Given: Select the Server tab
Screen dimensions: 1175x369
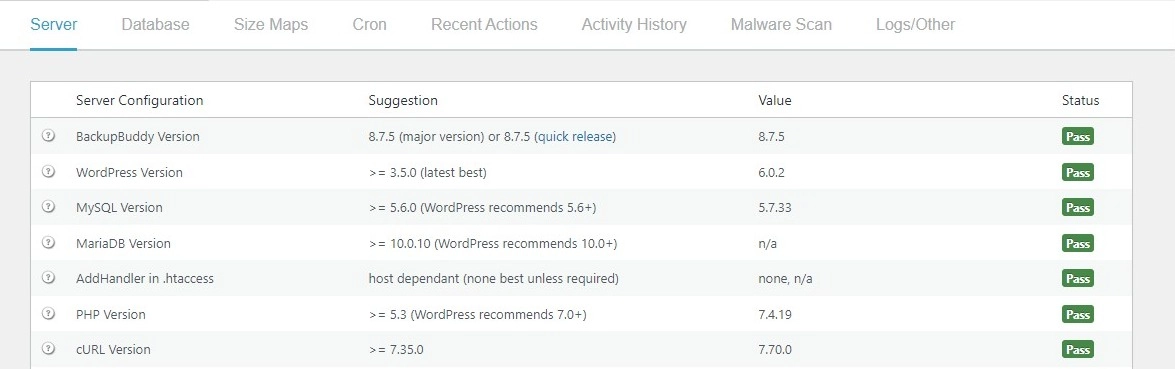Looking at the screenshot, I should click(53, 25).
